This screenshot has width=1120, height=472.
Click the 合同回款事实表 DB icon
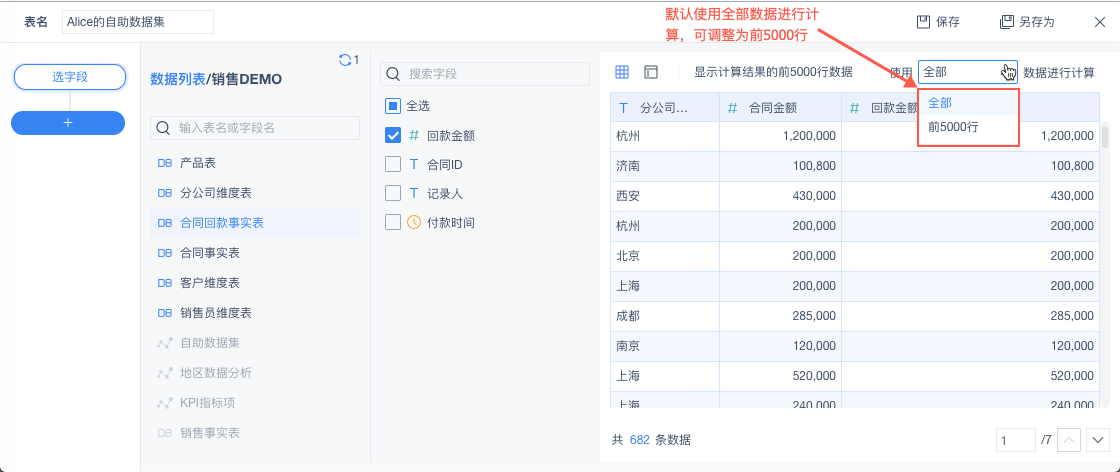tap(165, 223)
